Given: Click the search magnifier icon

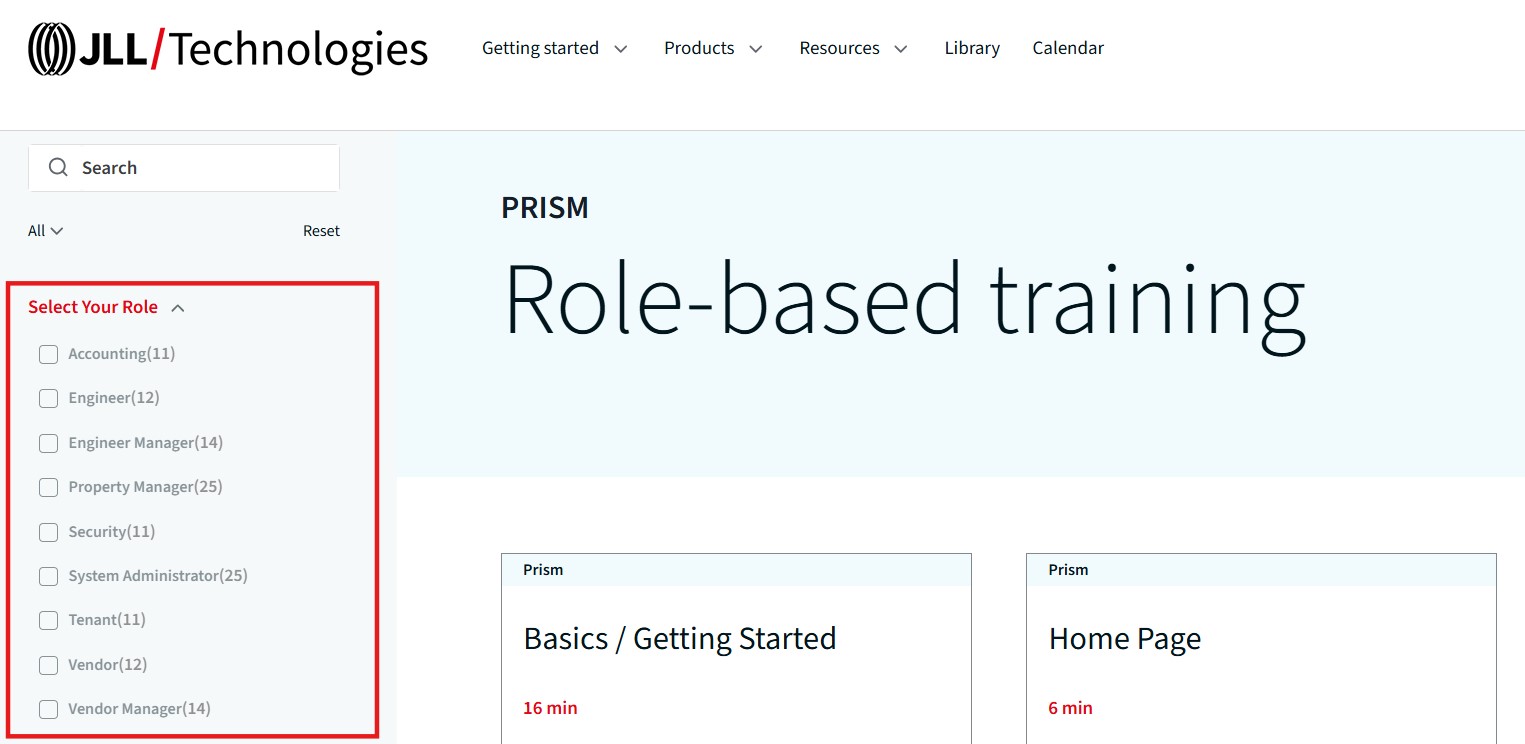Looking at the screenshot, I should coord(58,167).
